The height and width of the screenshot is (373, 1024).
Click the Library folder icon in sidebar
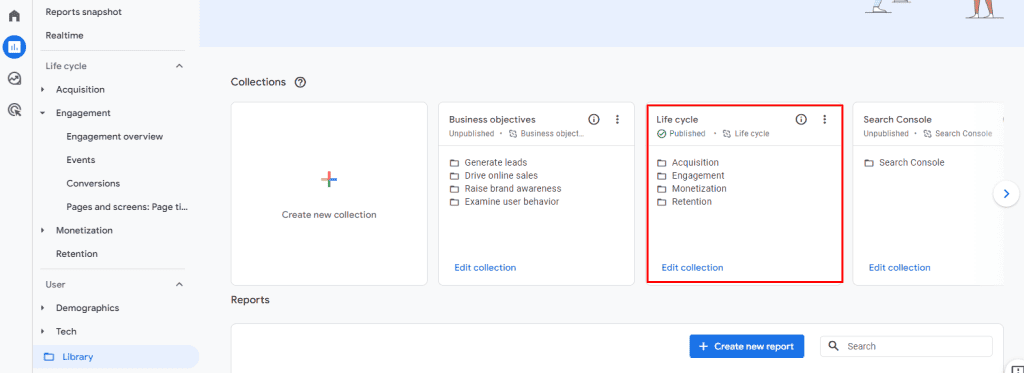point(49,357)
